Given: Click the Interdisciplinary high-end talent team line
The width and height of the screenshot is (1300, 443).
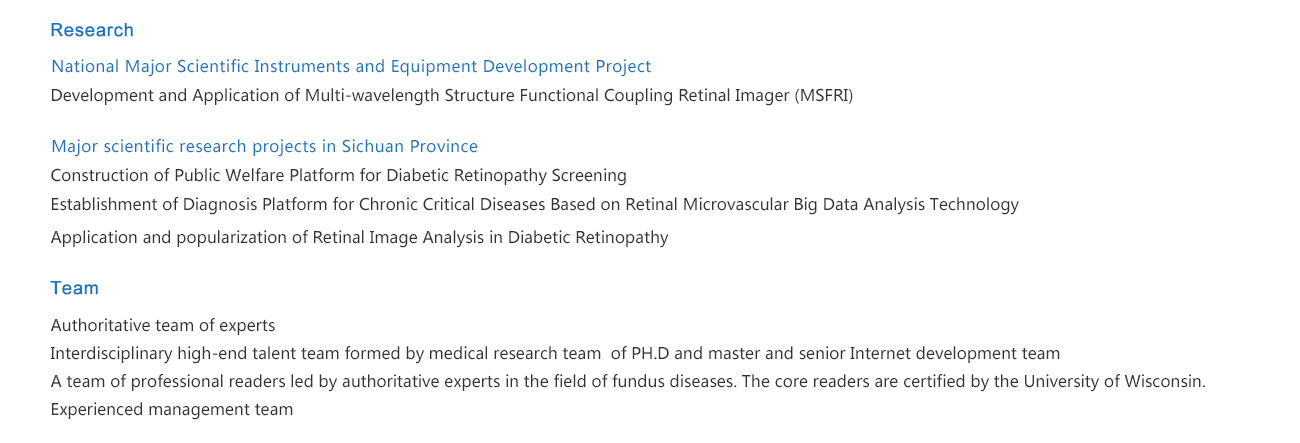Looking at the screenshot, I should [x=556, y=354].
